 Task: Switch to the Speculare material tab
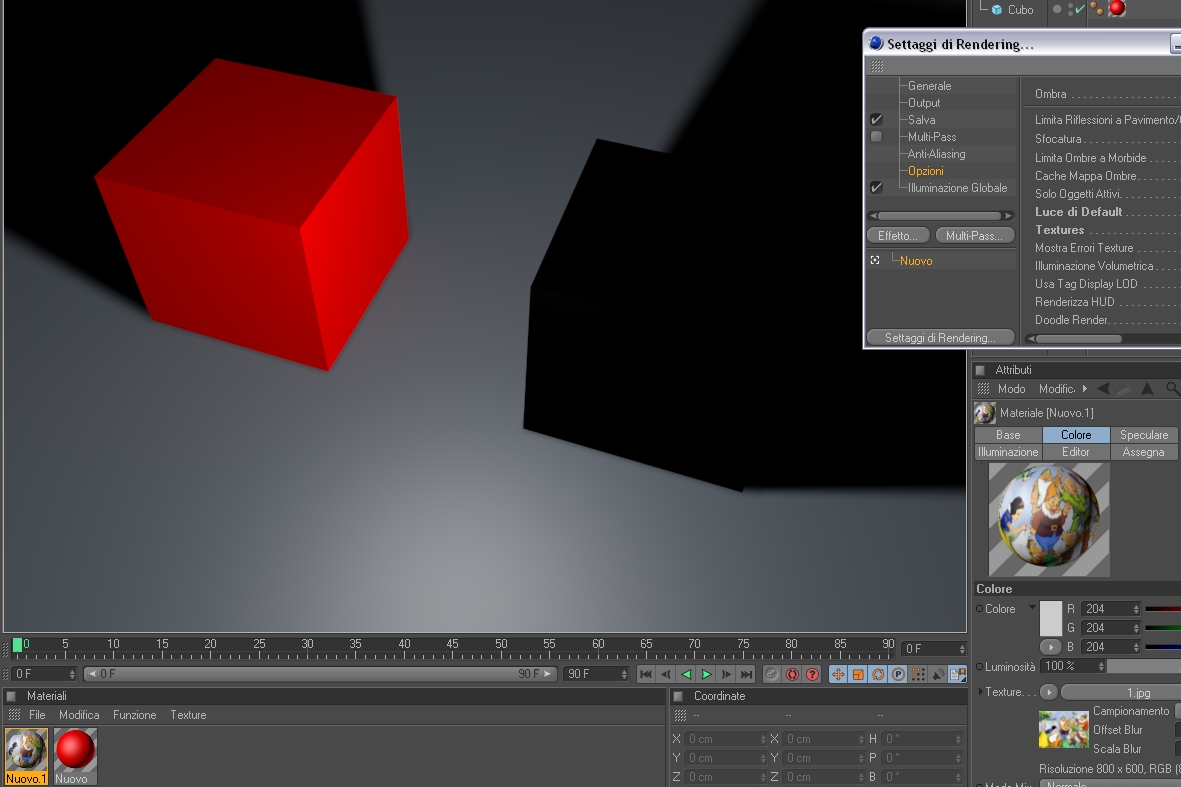(1143, 435)
